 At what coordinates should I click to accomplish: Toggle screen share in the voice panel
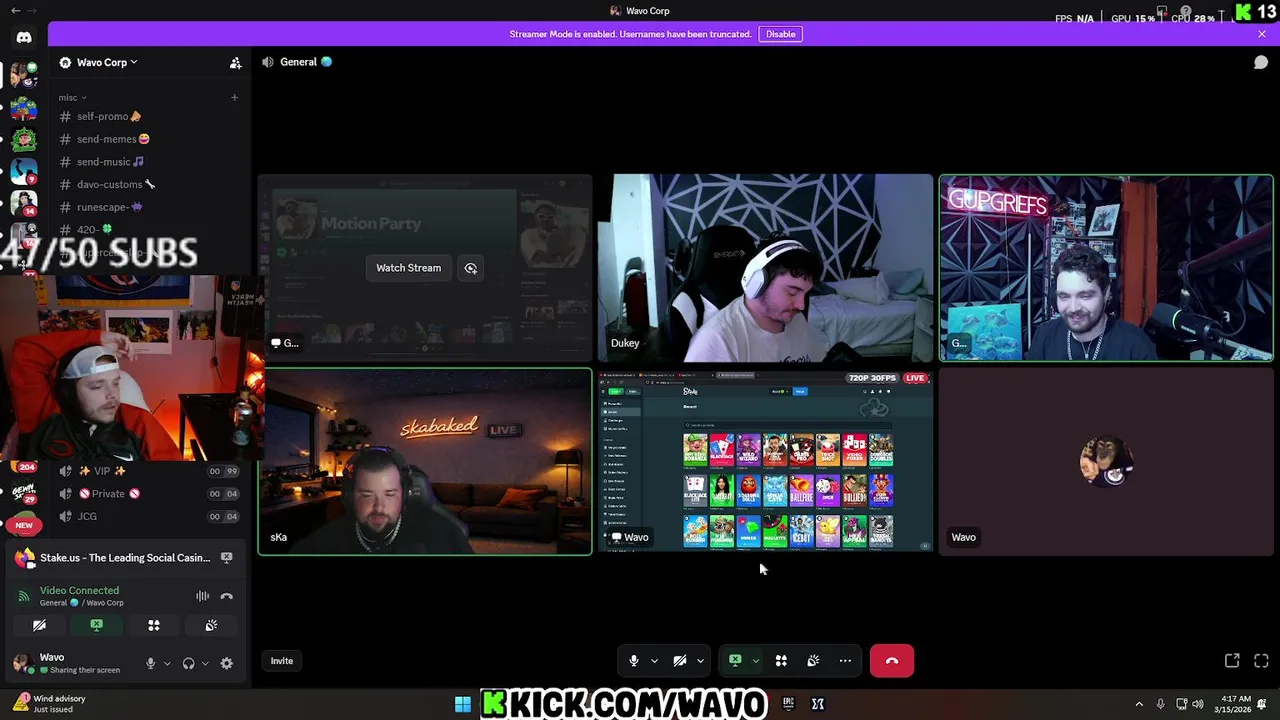(x=97, y=625)
